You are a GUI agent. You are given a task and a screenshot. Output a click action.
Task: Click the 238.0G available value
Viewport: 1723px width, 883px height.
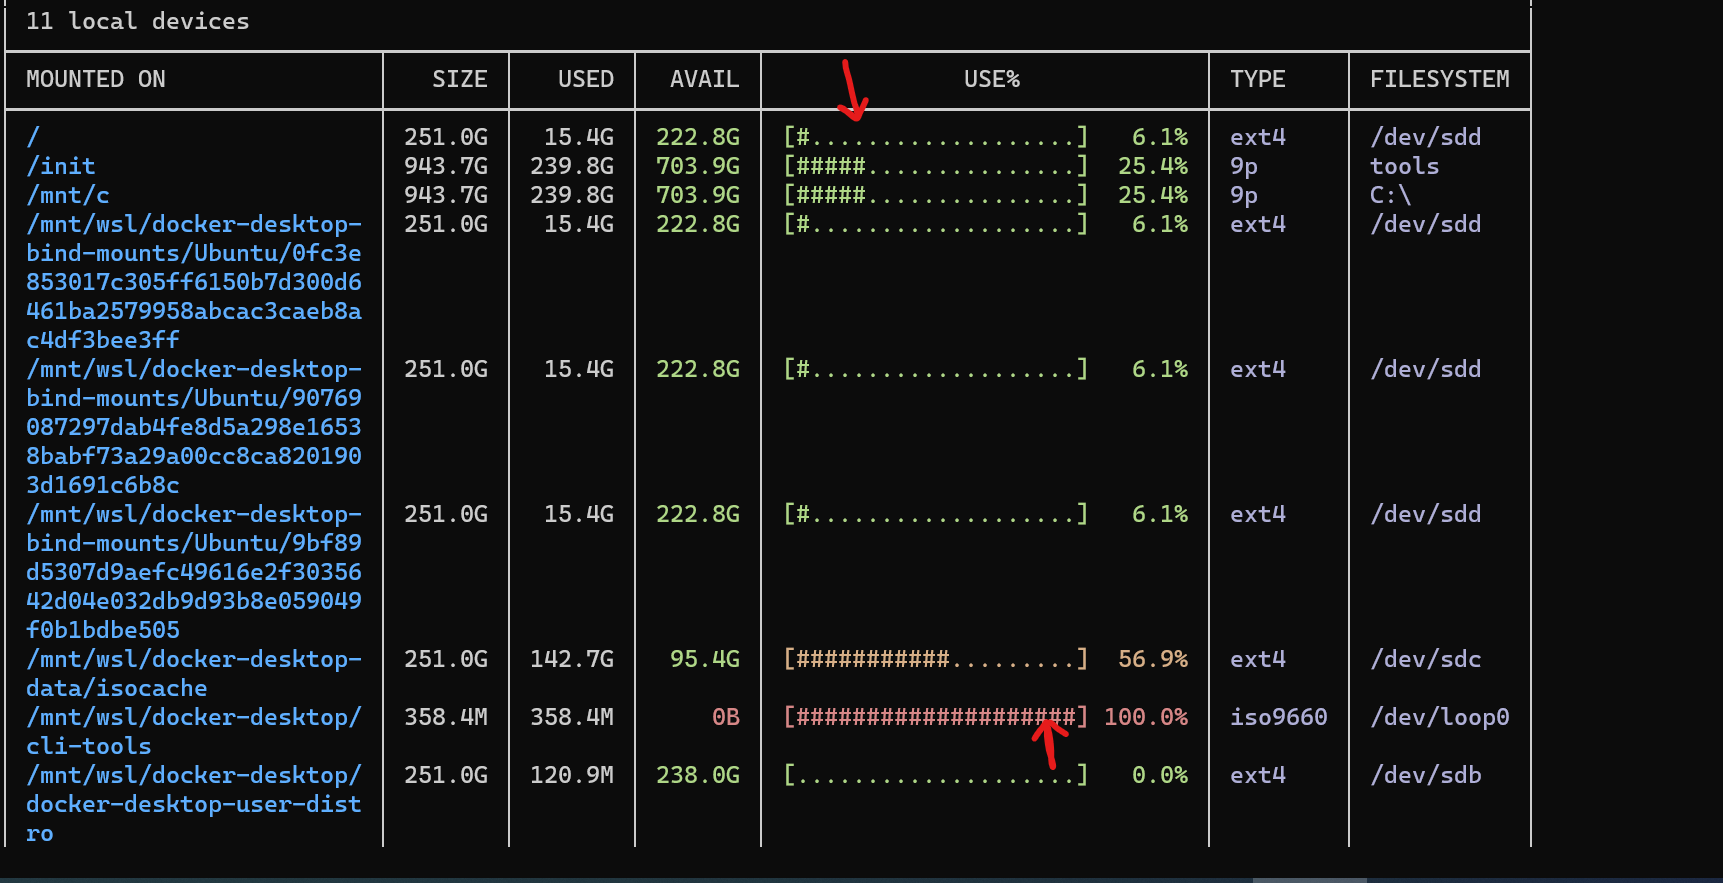(x=698, y=775)
